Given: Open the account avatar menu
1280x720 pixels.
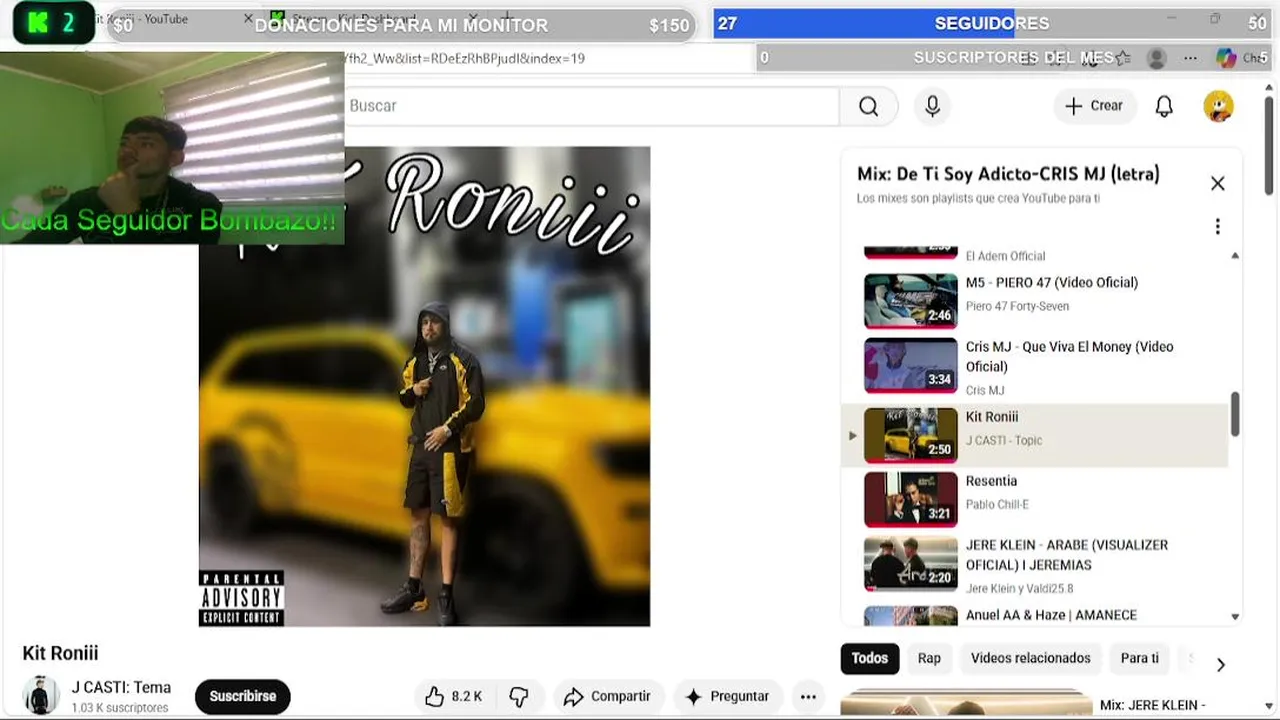Looking at the screenshot, I should click(1218, 106).
